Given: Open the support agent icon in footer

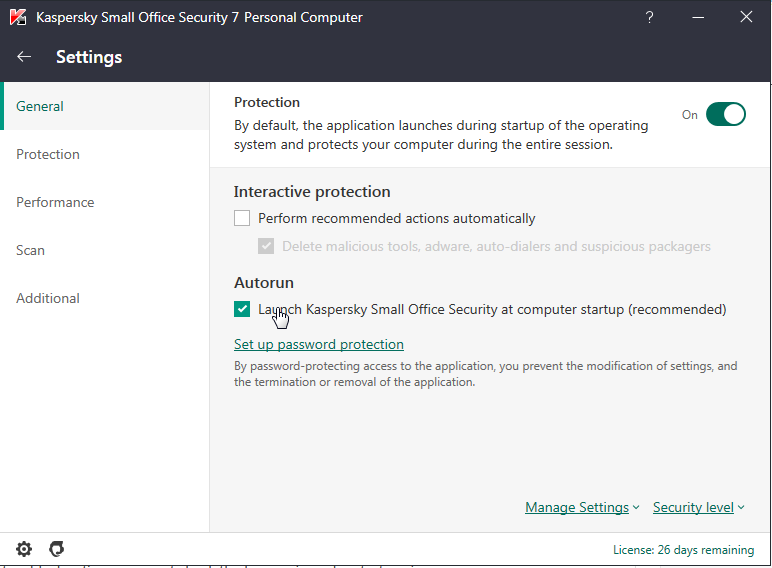Looking at the screenshot, I should [57, 549].
